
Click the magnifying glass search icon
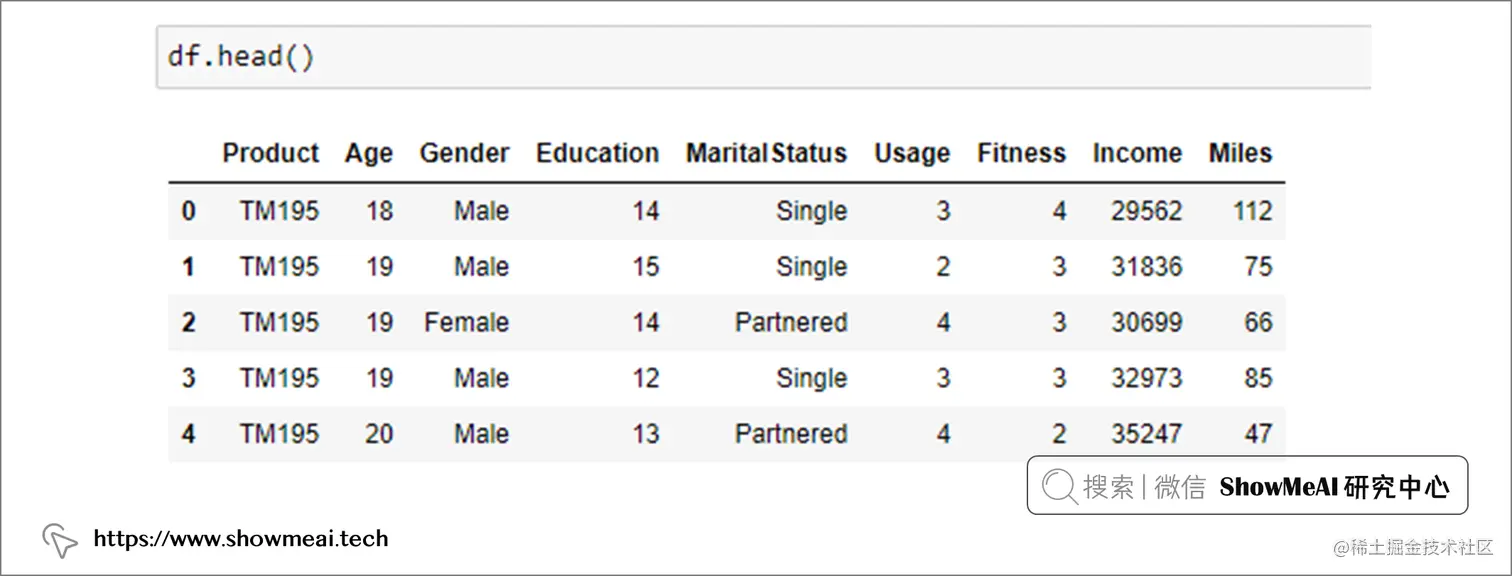1059,487
